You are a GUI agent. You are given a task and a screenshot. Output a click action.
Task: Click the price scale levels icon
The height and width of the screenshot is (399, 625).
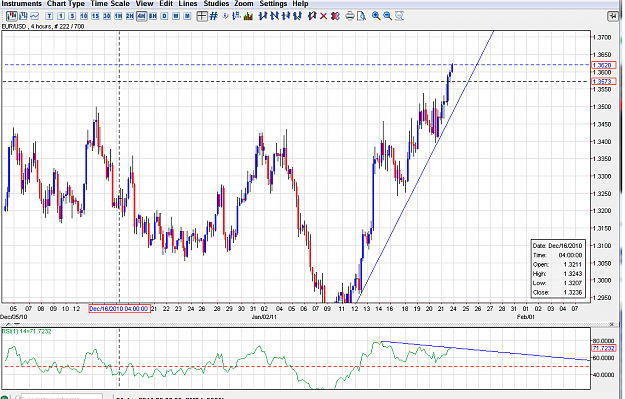(x=236, y=16)
